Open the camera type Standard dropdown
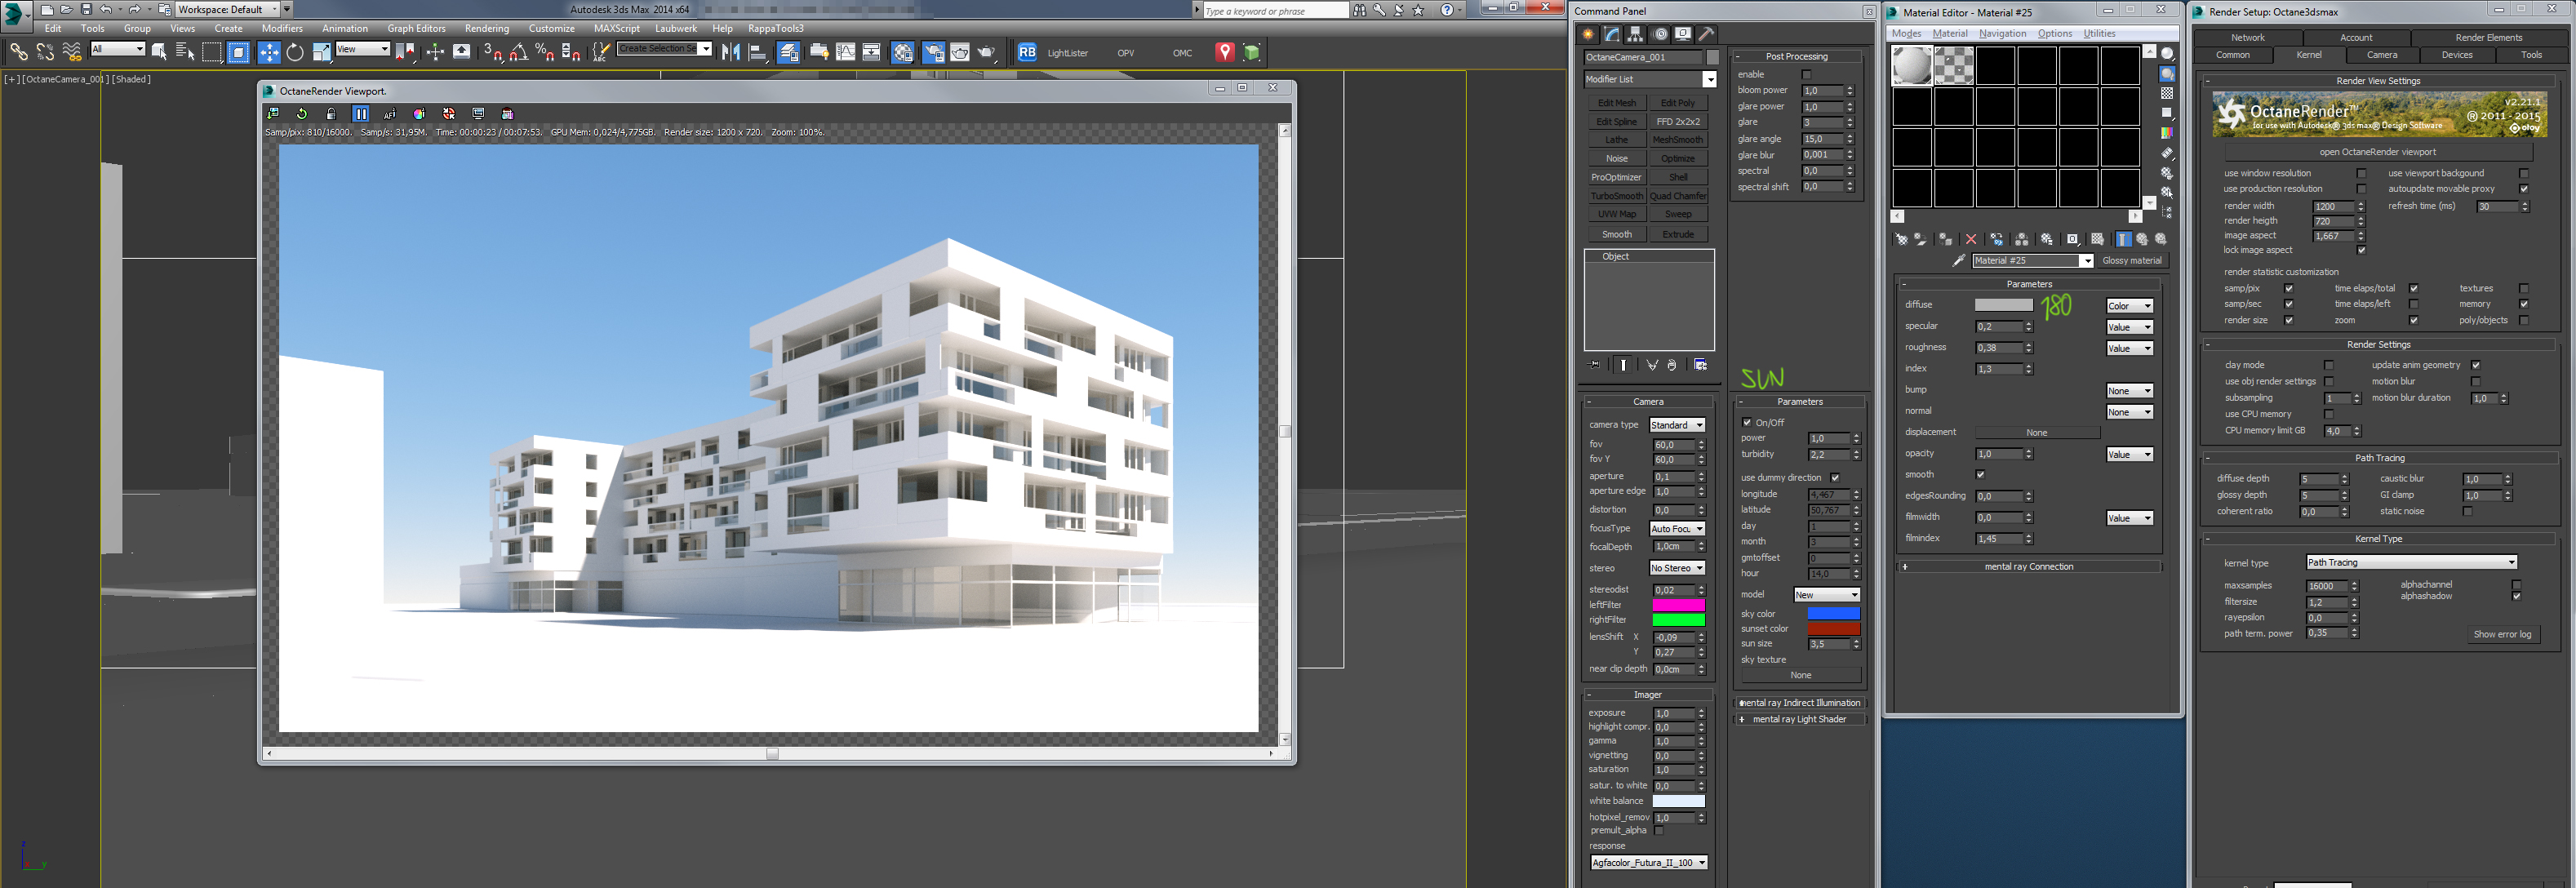 click(x=1677, y=425)
